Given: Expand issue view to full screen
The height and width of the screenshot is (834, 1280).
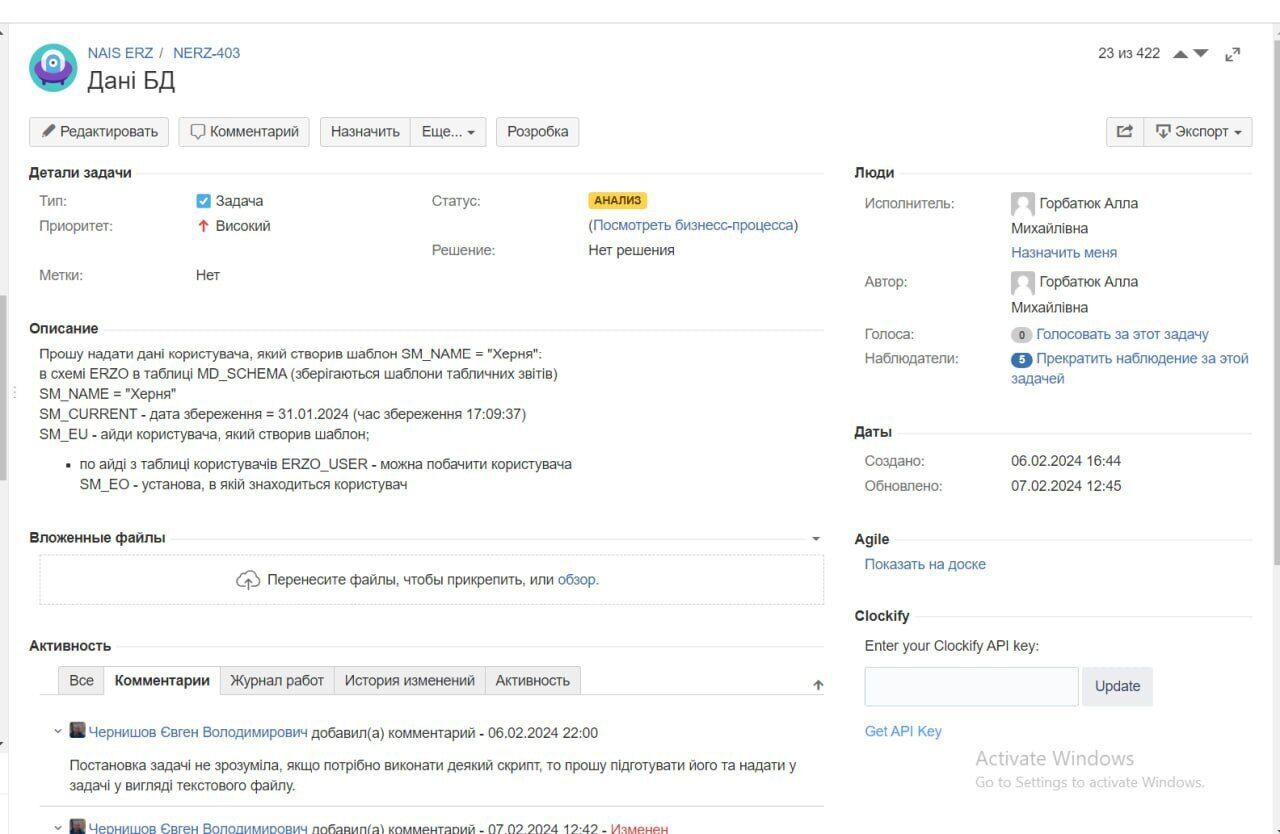Looking at the screenshot, I should click(x=1233, y=54).
